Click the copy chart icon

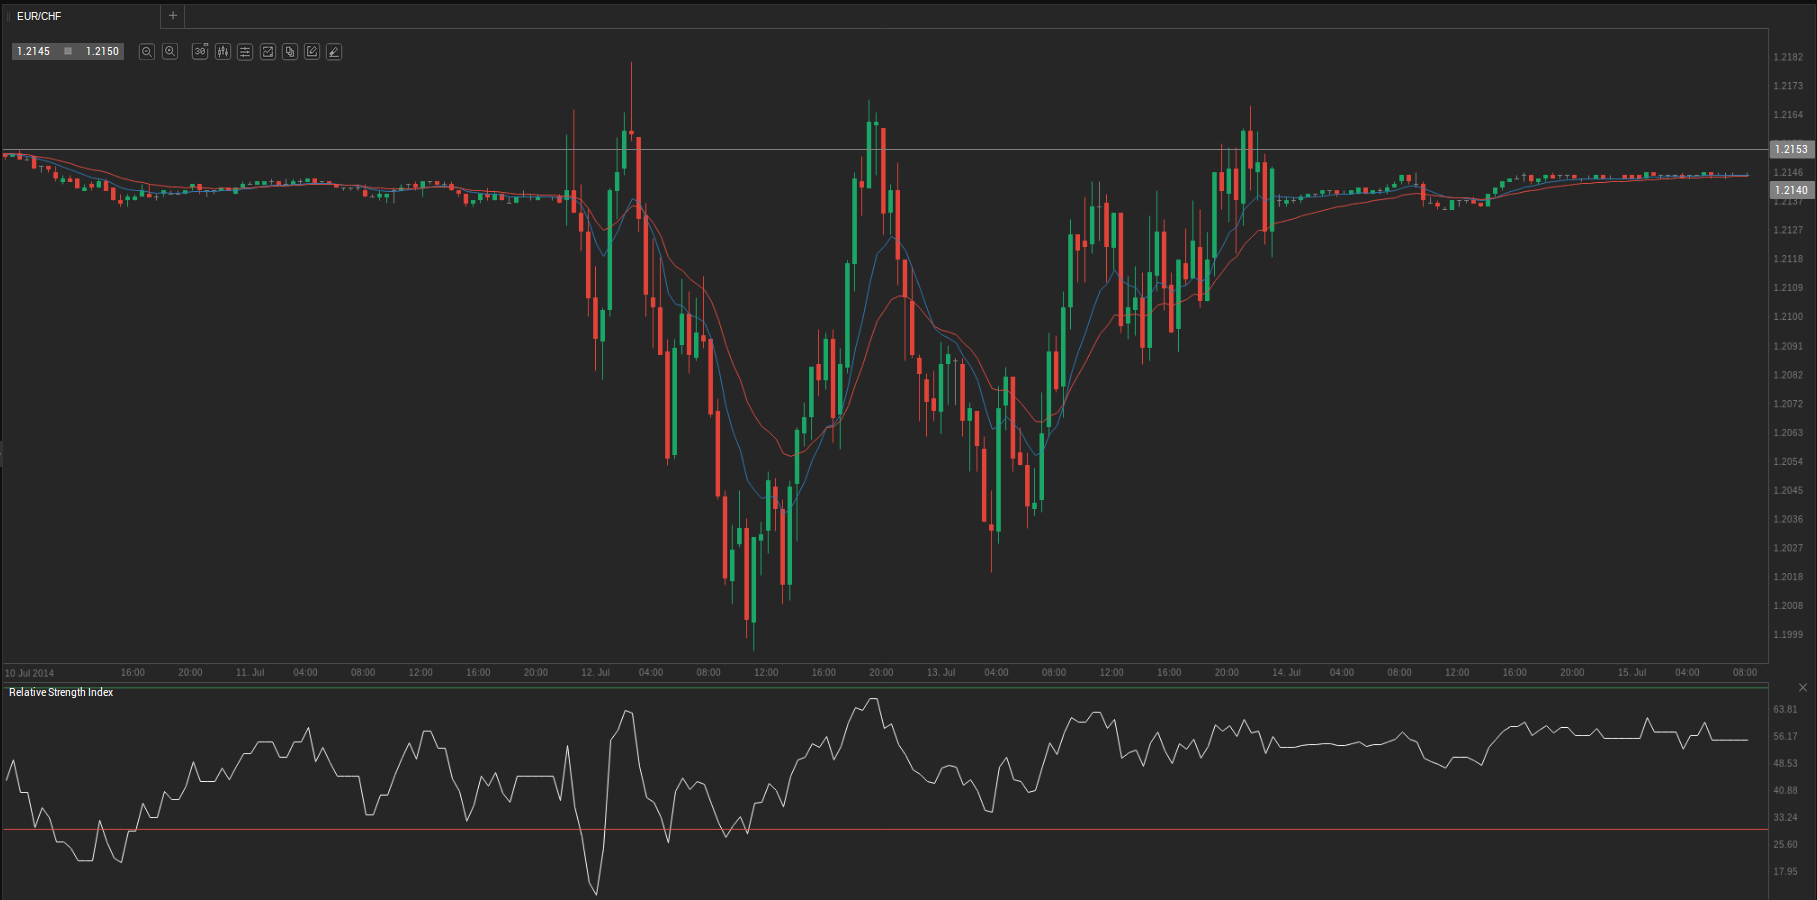290,51
